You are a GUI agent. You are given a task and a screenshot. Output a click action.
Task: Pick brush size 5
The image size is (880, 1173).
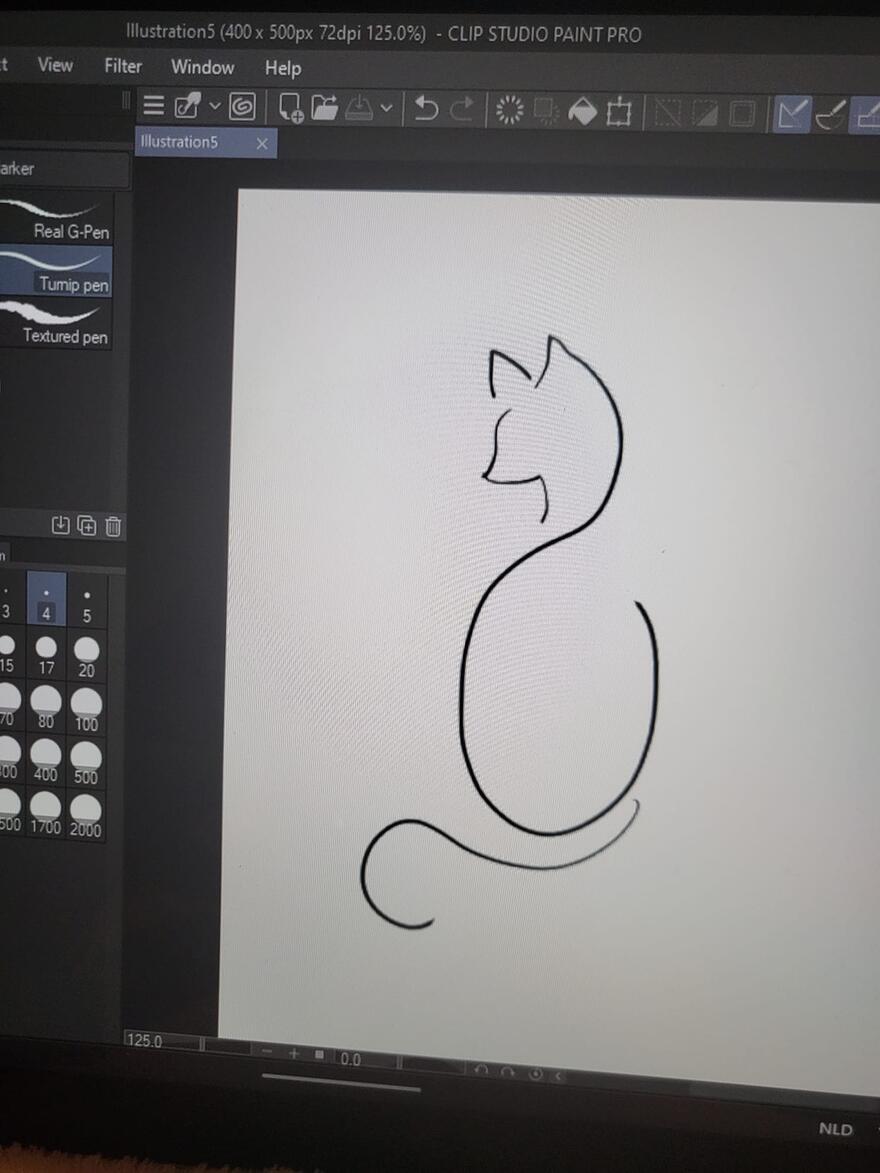[87, 601]
